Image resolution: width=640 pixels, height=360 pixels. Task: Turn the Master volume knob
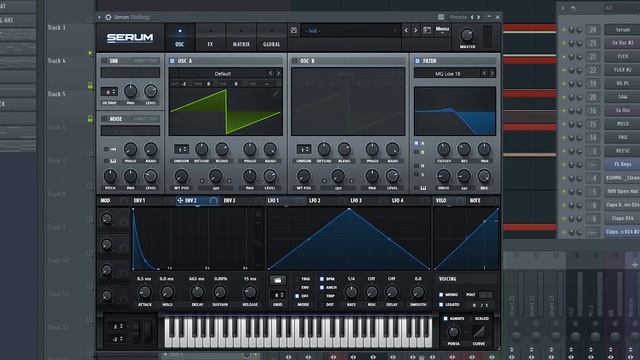pyautogui.click(x=467, y=35)
